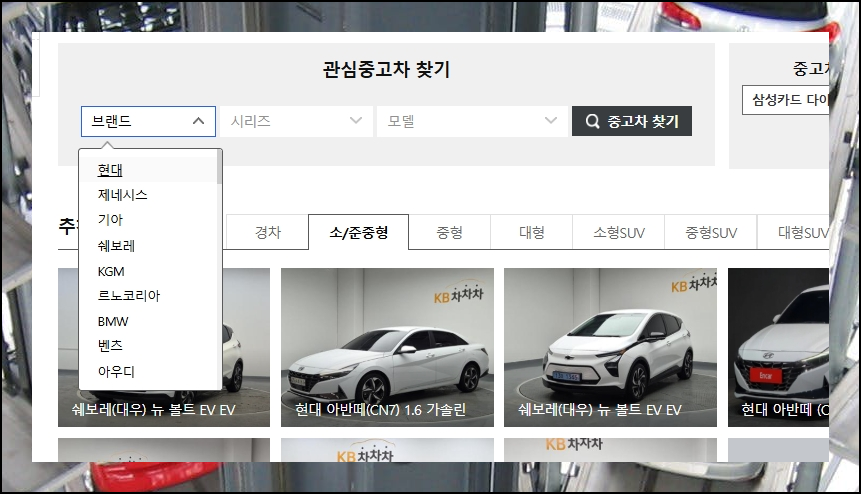Select 제네시스 from the brand list
This screenshot has height=494, width=861.
coord(122,195)
